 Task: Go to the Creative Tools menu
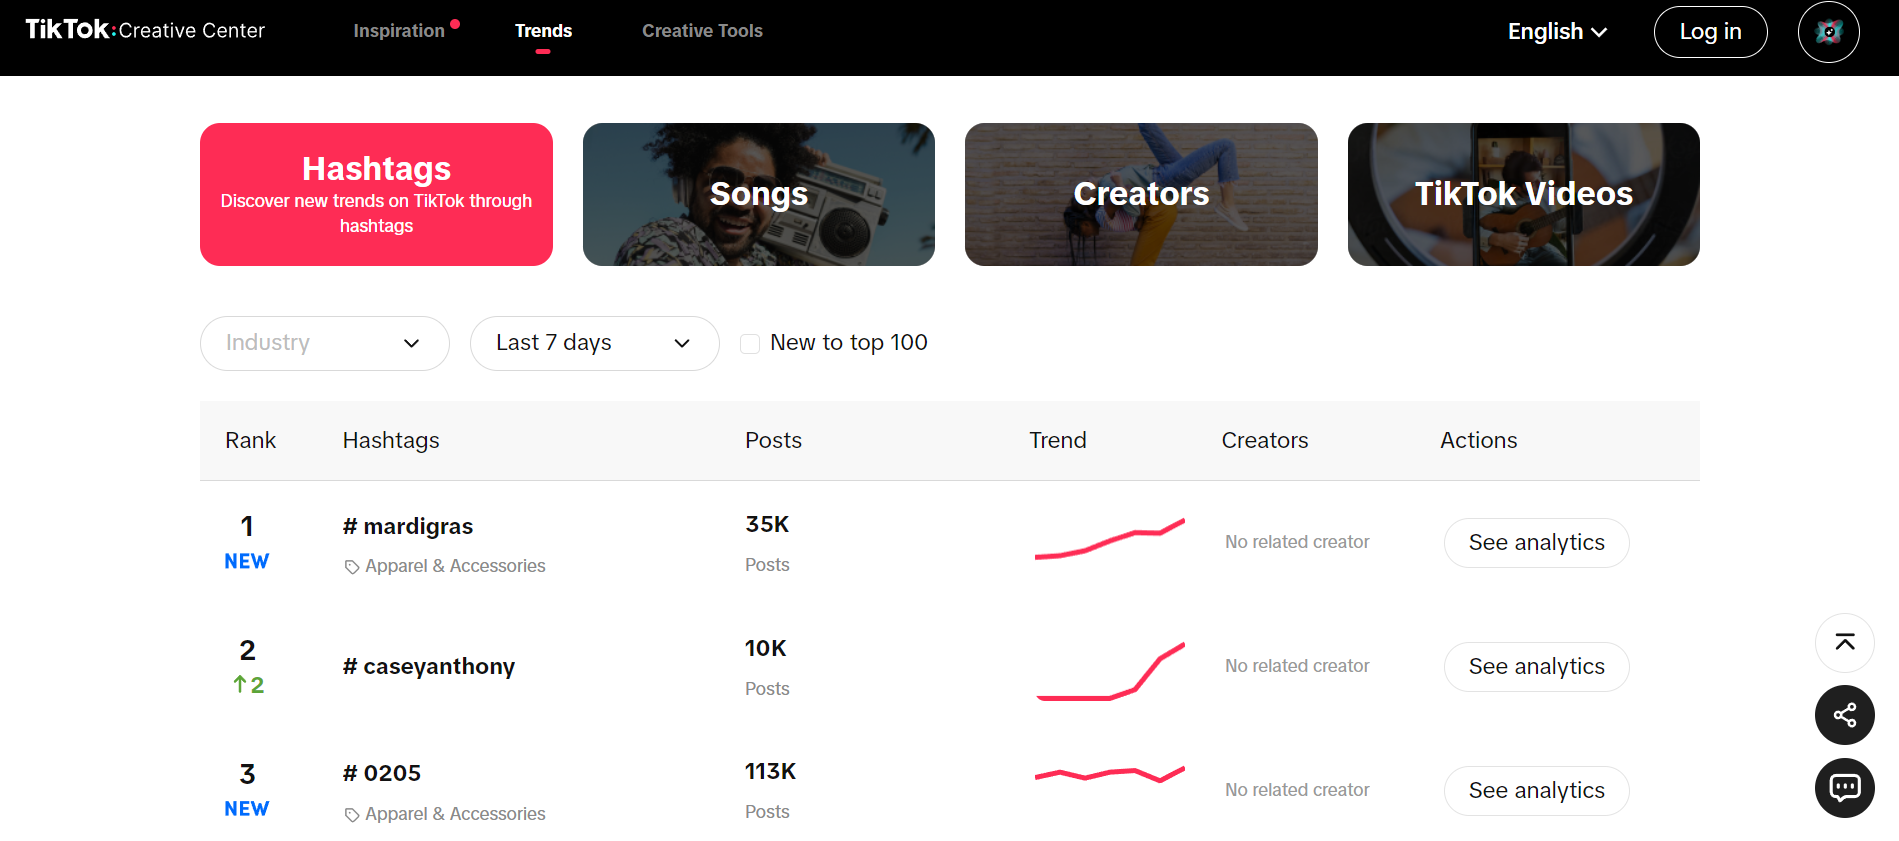702,31
